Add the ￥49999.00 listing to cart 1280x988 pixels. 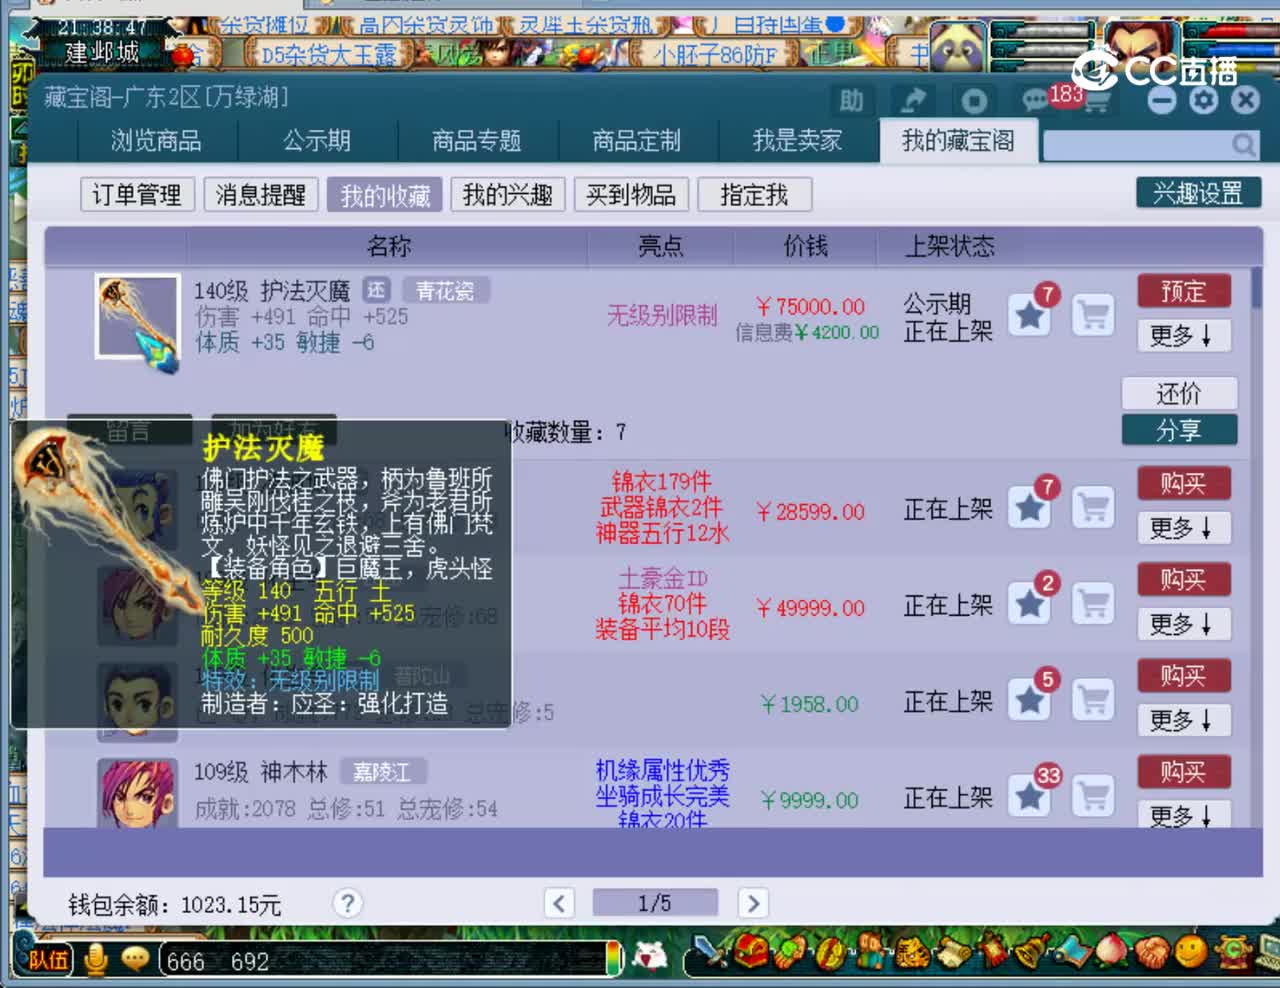tap(1093, 604)
